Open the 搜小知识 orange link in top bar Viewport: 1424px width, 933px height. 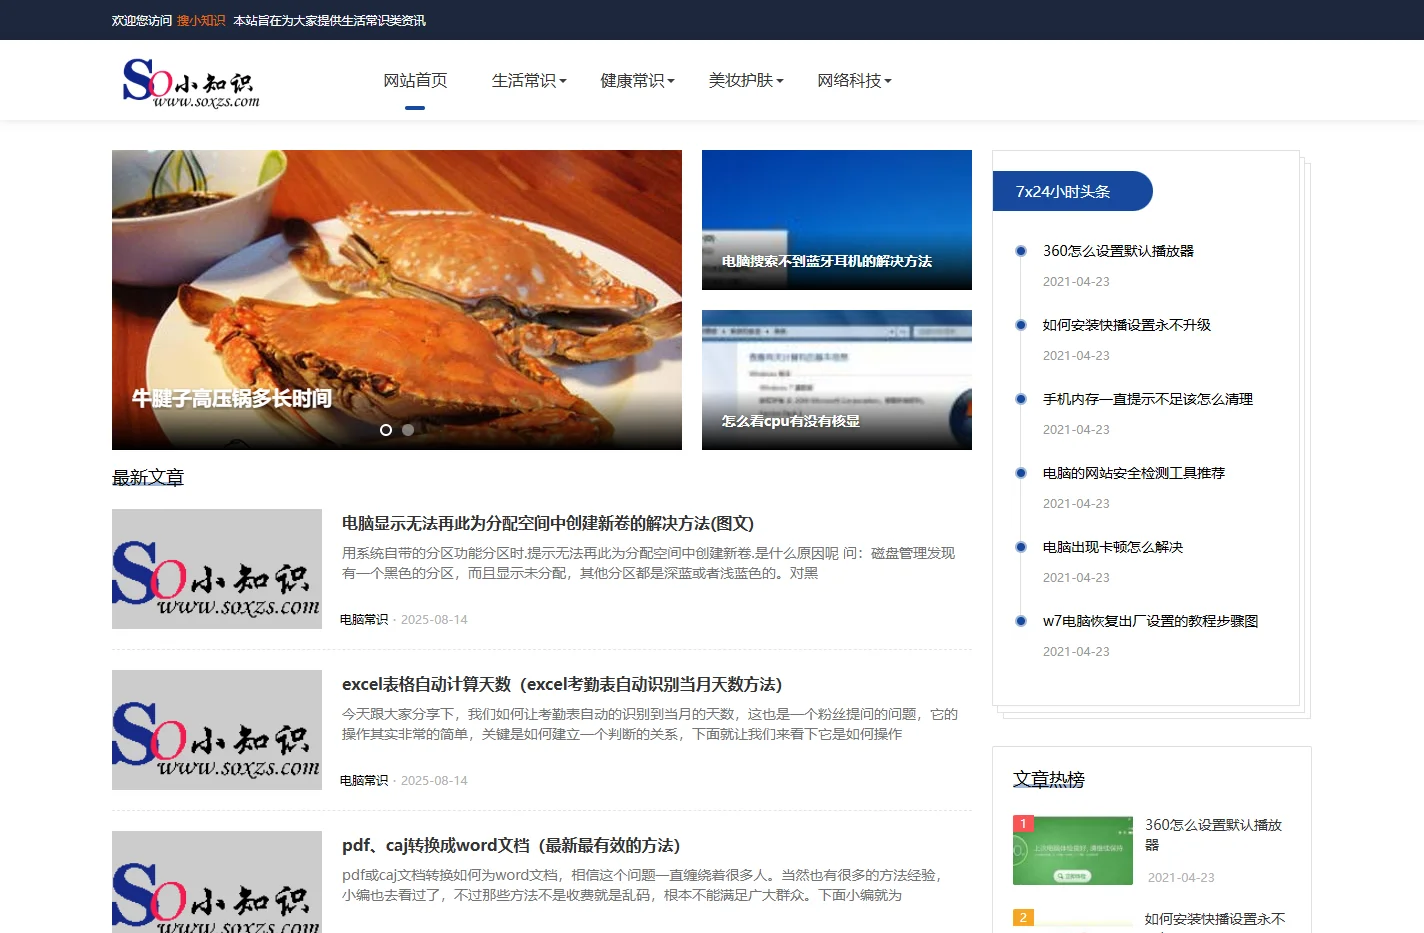click(x=201, y=20)
